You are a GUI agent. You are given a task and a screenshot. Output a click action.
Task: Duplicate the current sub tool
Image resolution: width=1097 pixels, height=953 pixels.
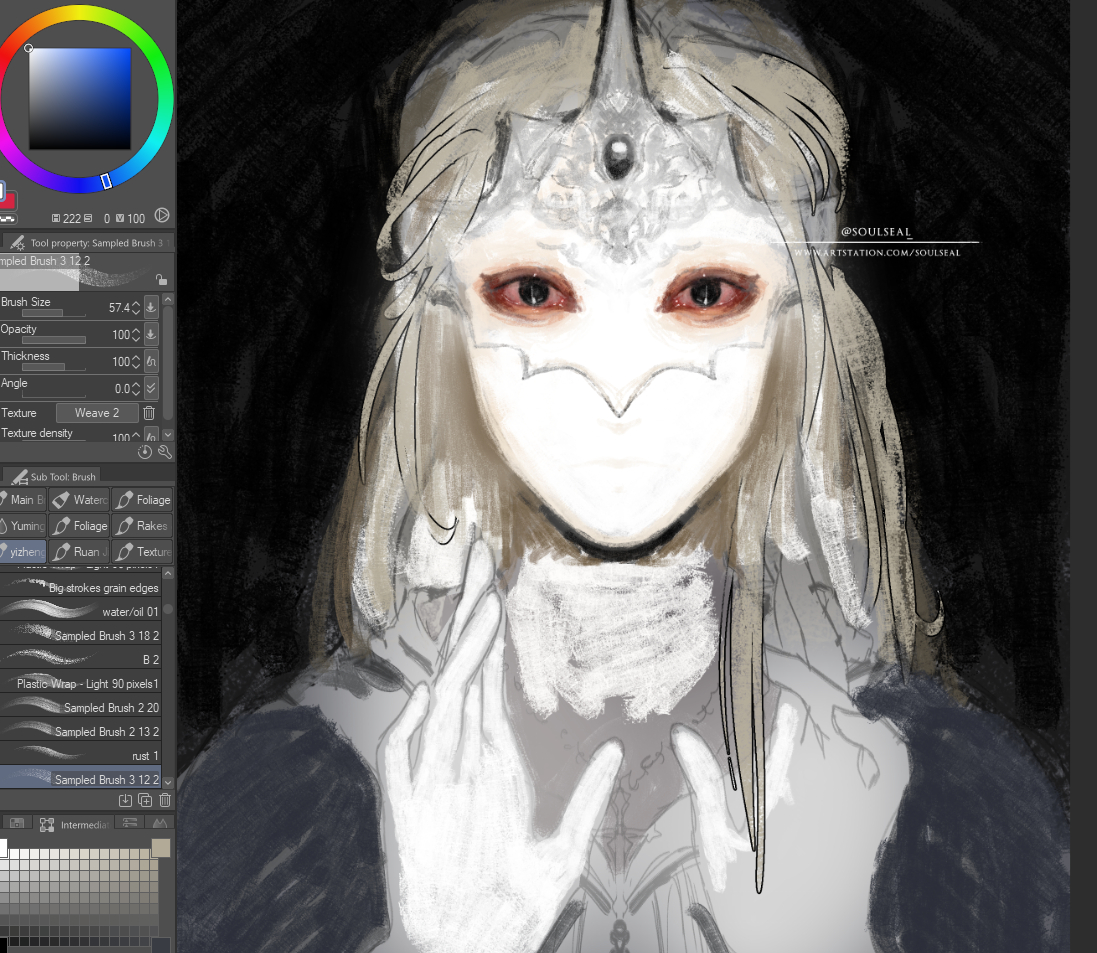145,800
